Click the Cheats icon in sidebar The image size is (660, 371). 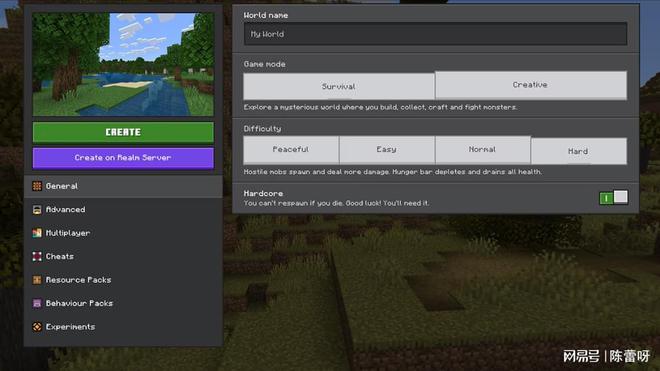tap(37, 256)
